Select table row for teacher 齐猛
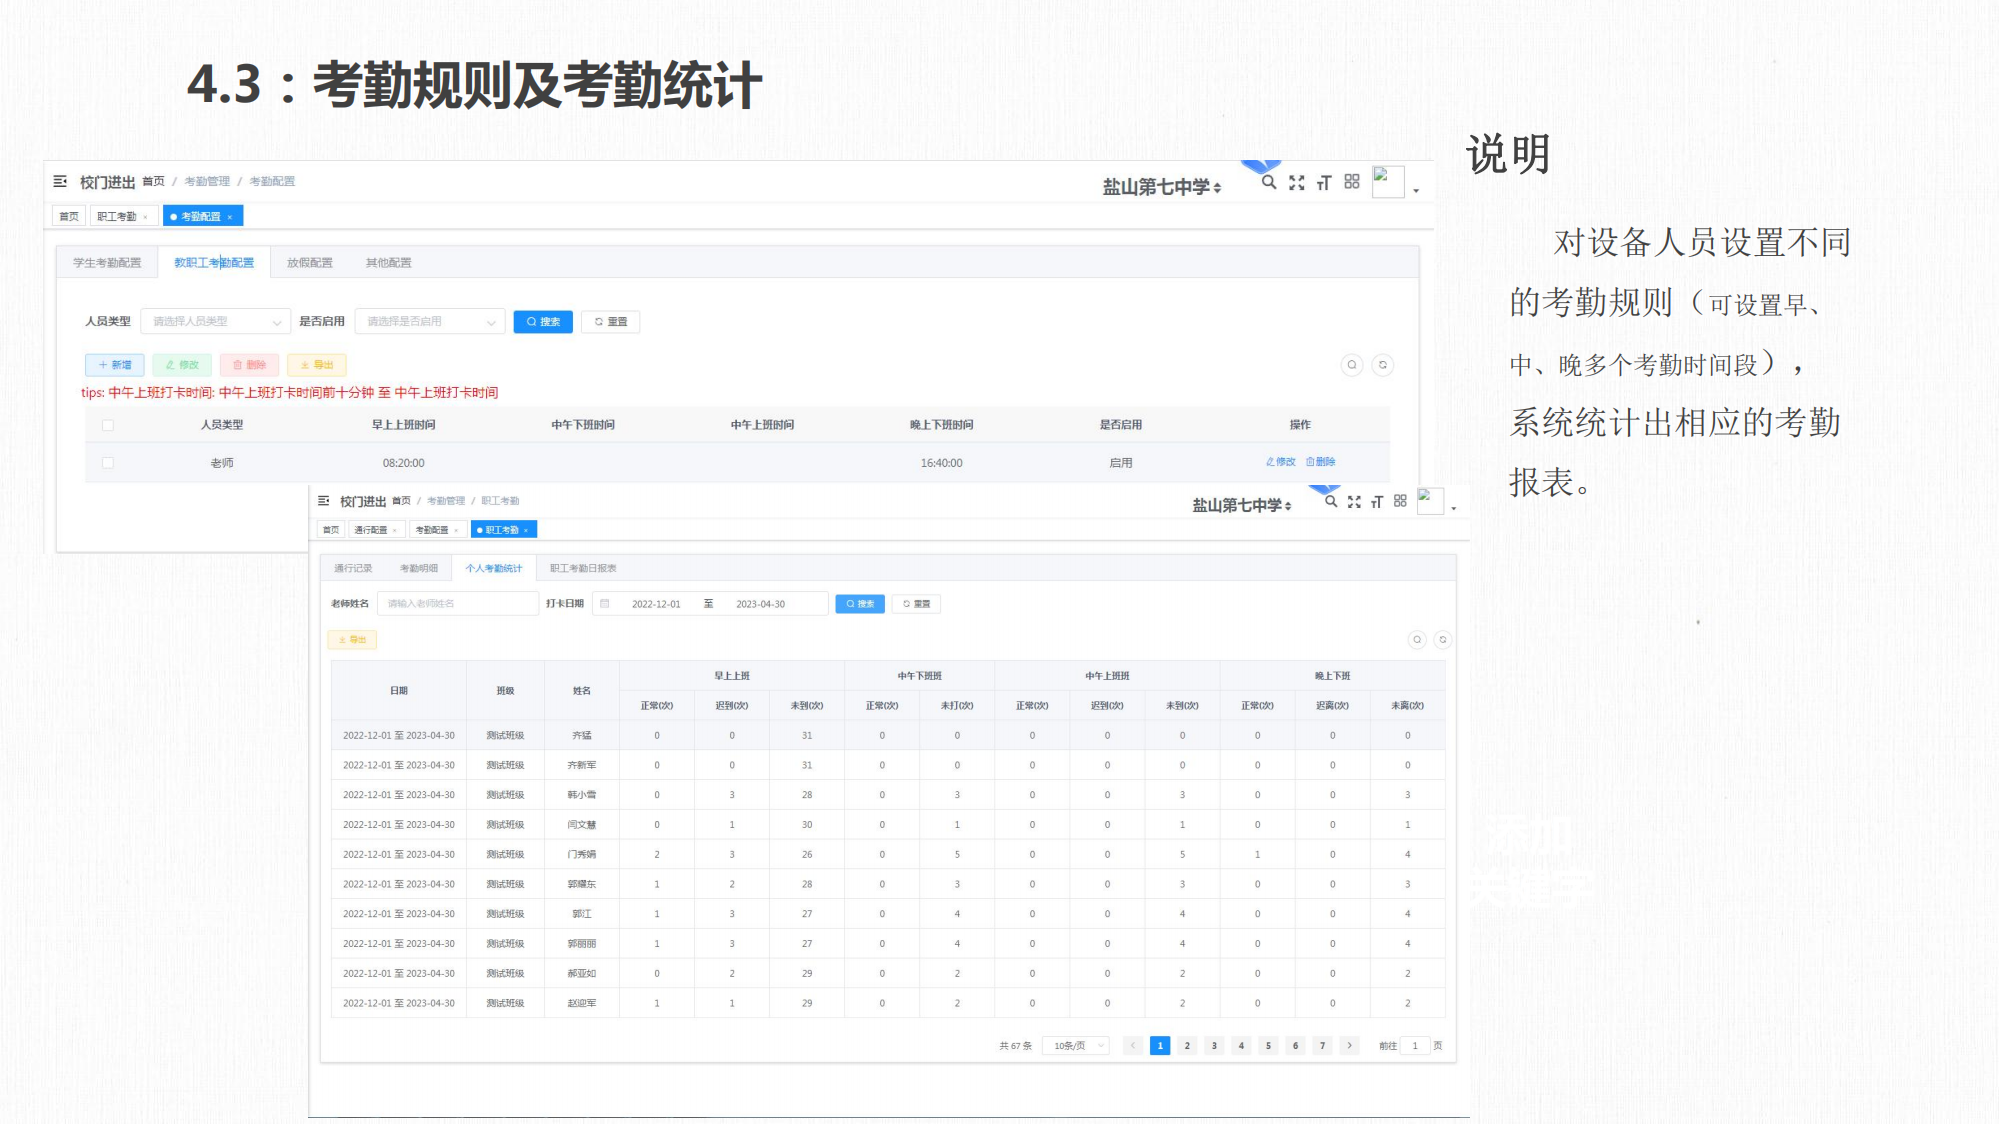This screenshot has height=1125, width=2000. click(888, 735)
